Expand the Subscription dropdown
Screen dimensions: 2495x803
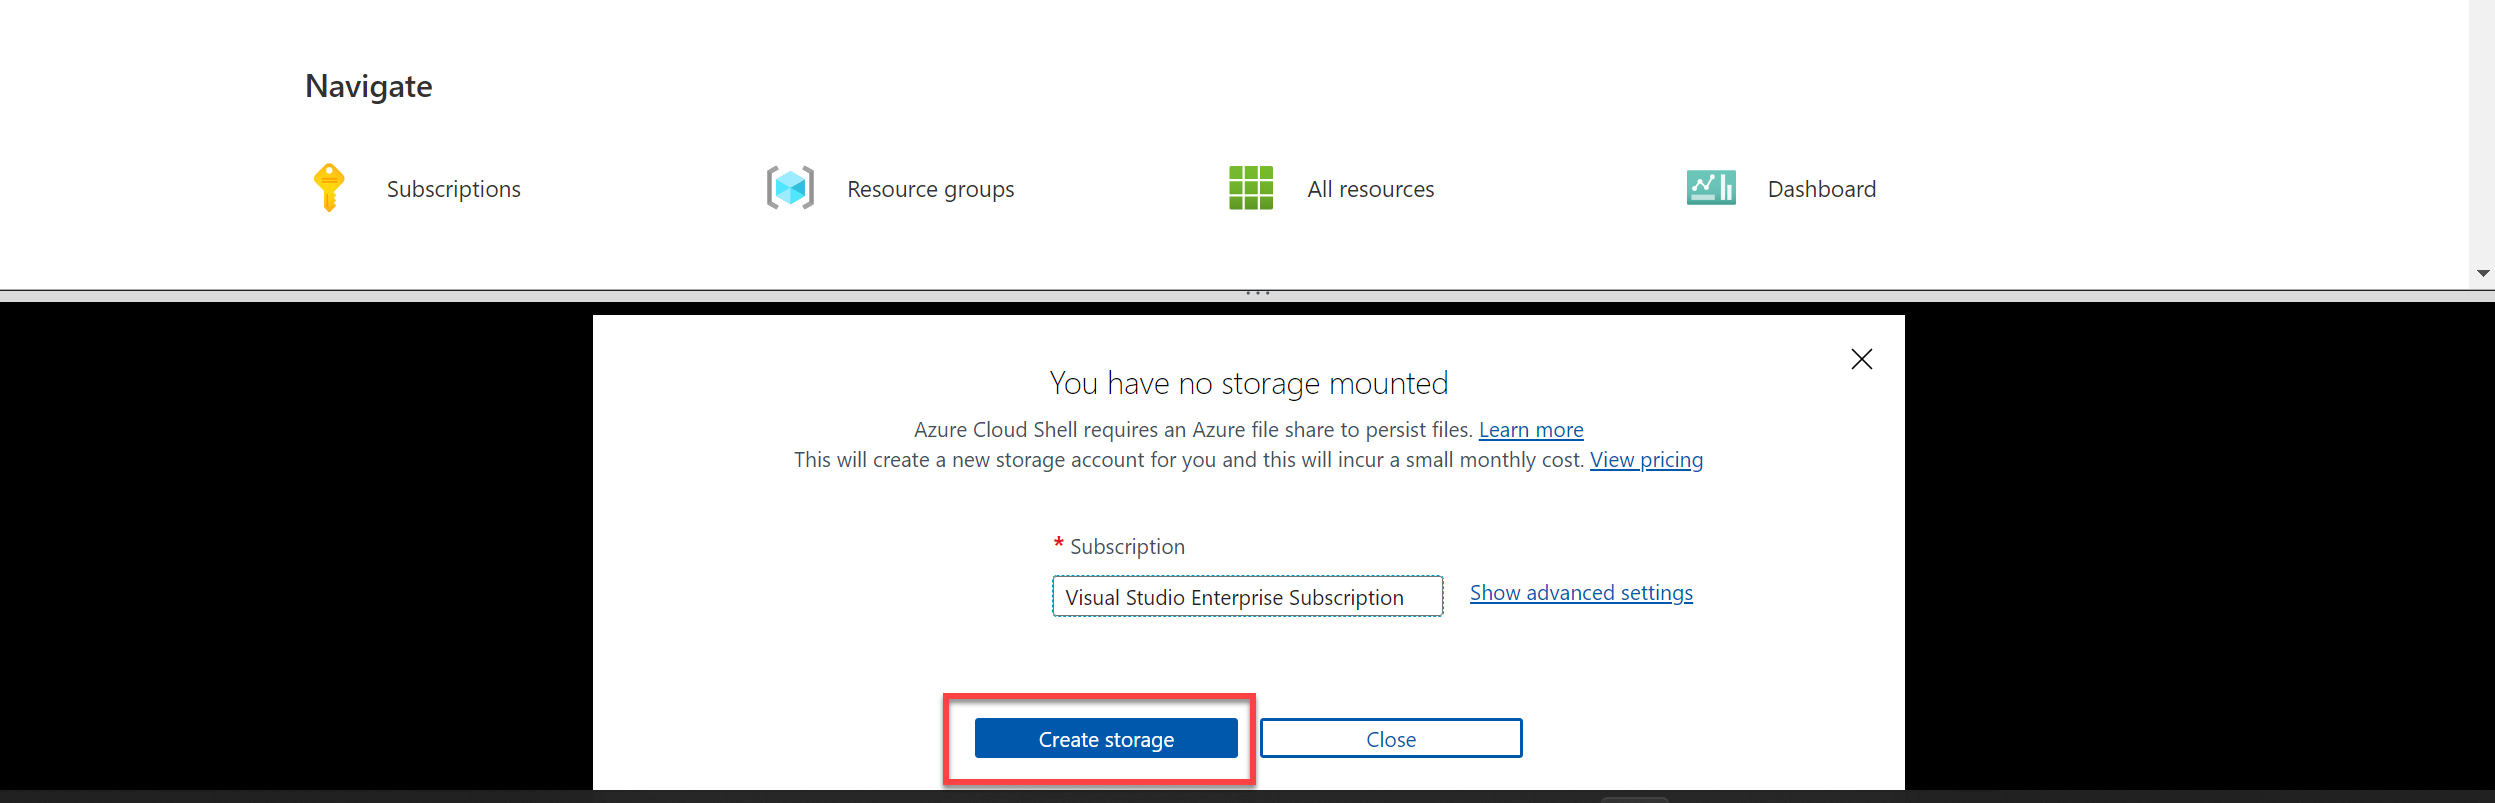pos(1246,597)
